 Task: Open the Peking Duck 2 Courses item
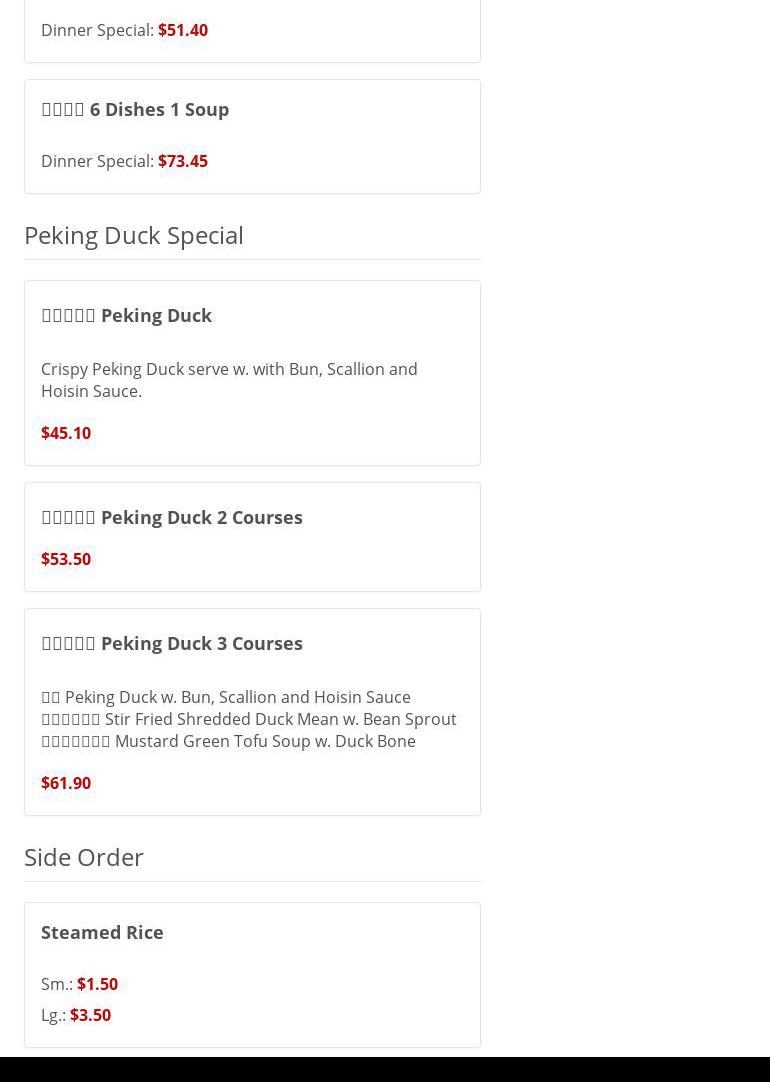[172, 517]
